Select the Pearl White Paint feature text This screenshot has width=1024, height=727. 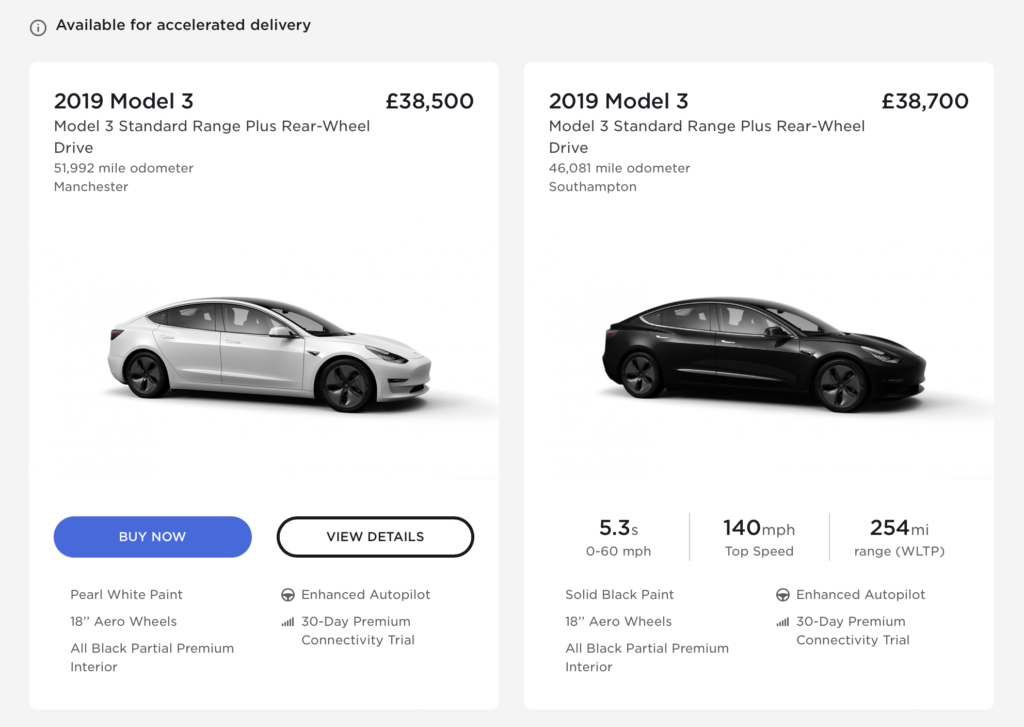pyautogui.click(x=126, y=594)
